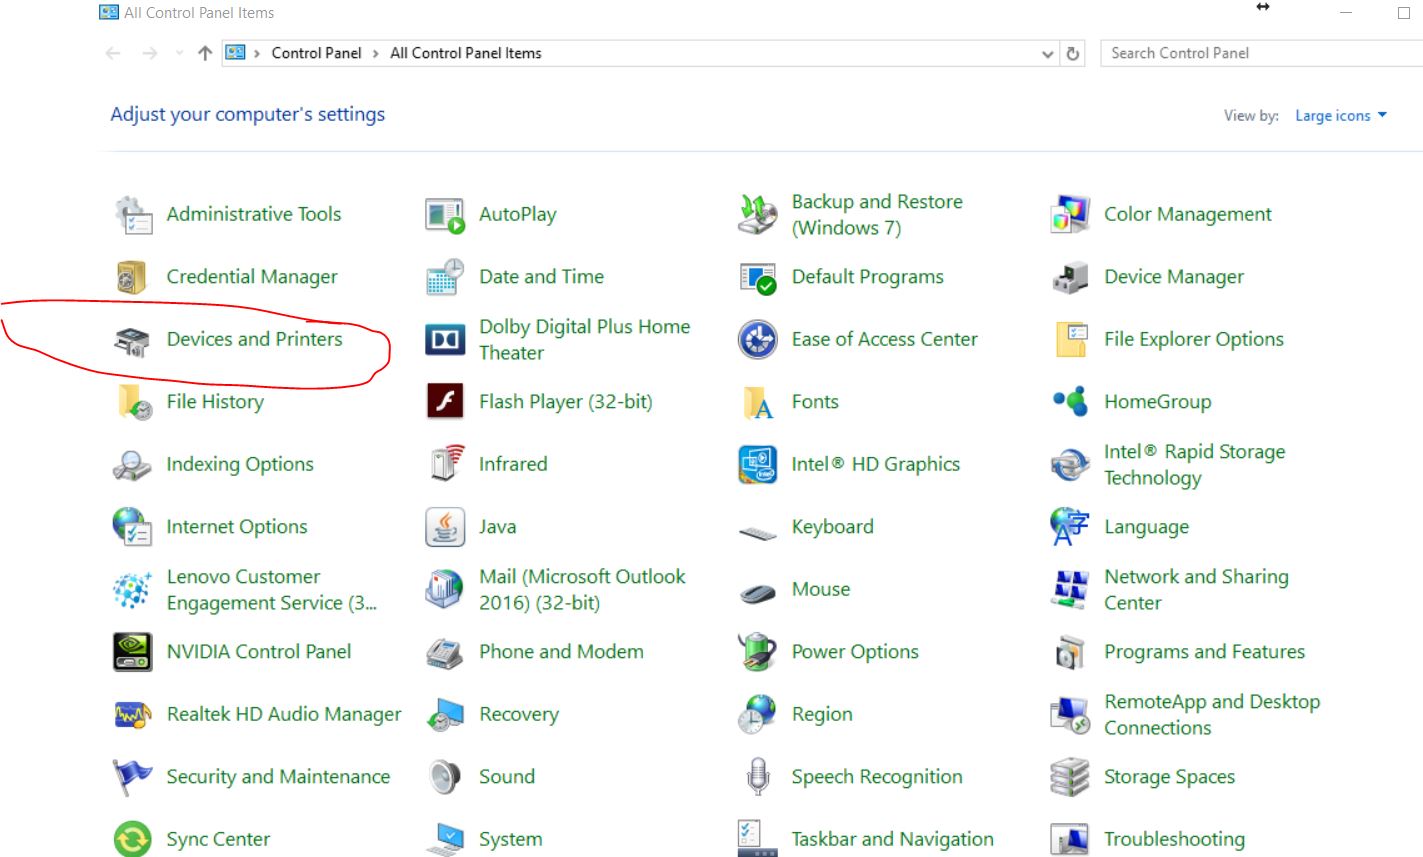Open the Fonts folder icon
The image size is (1423, 857).
(757, 402)
